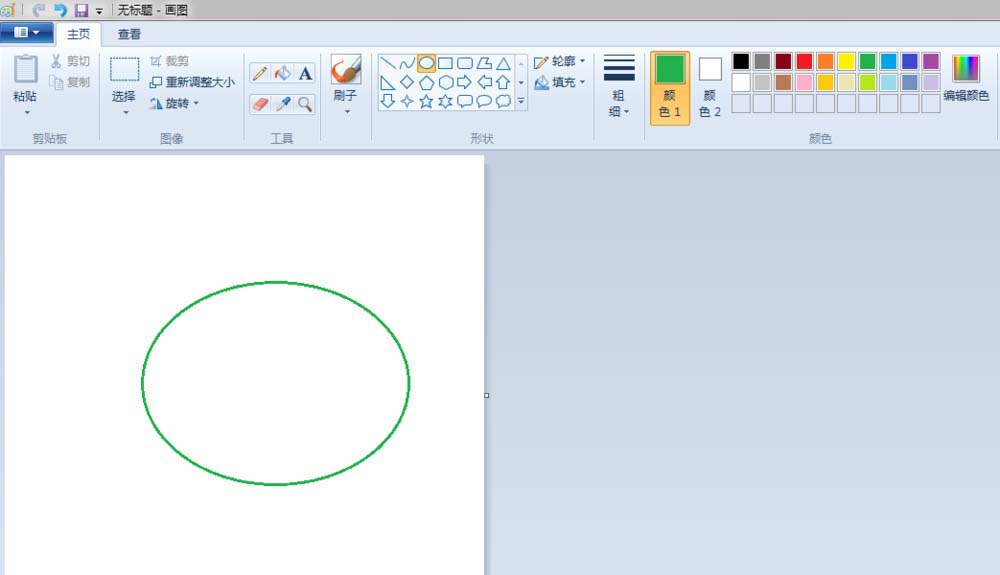Image resolution: width=1000 pixels, height=575 pixels.
Task: Choose the Right arrow shape
Action: (465, 82)
